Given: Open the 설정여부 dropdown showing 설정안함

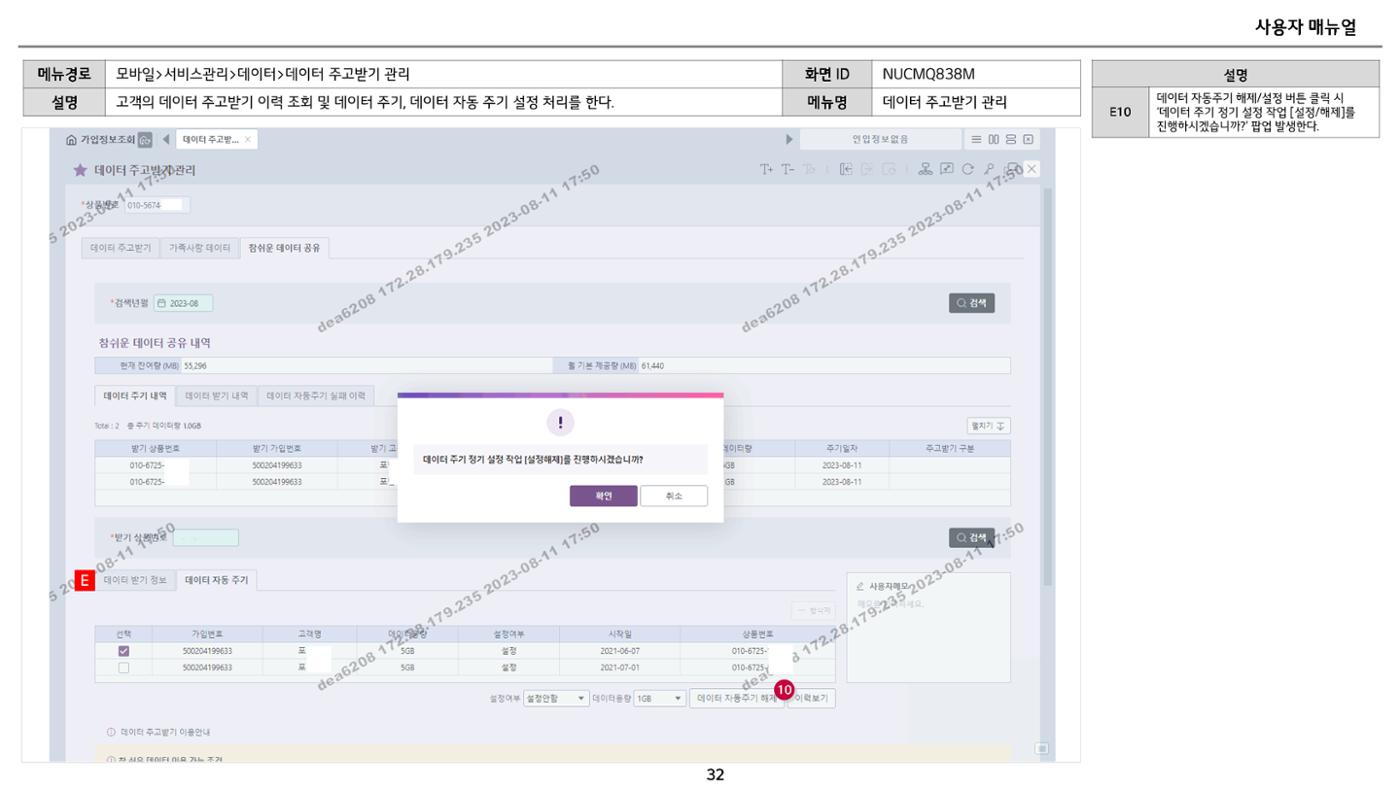Looking at the screenshot, I should pos(557,699).
